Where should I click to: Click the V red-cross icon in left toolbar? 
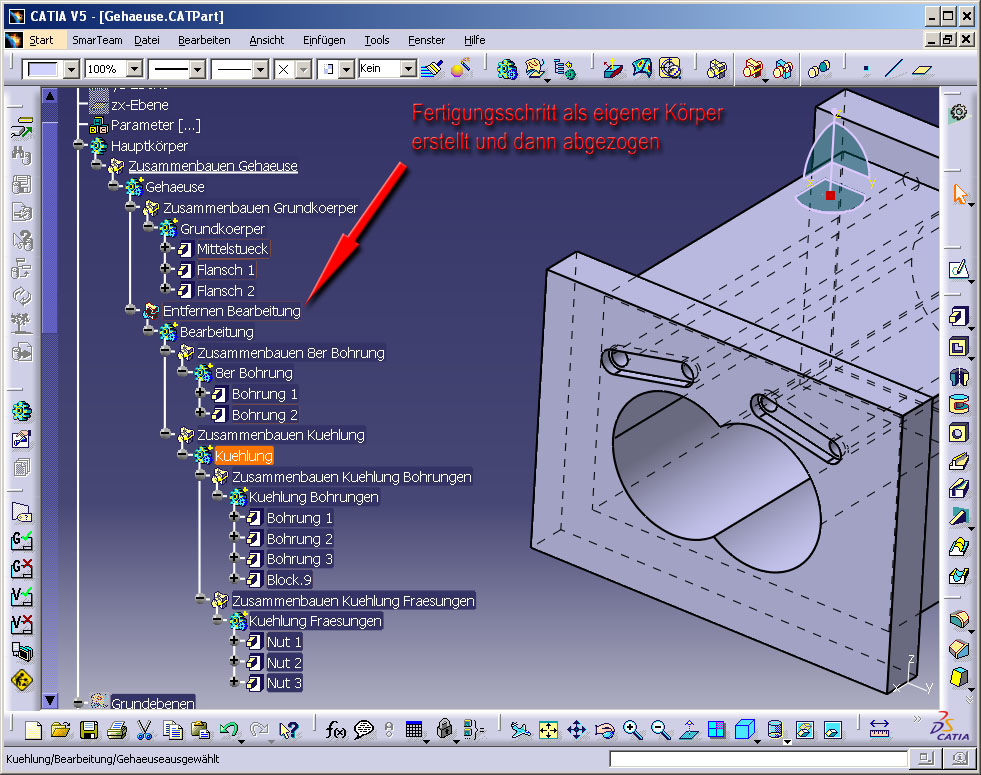(22, 624)
